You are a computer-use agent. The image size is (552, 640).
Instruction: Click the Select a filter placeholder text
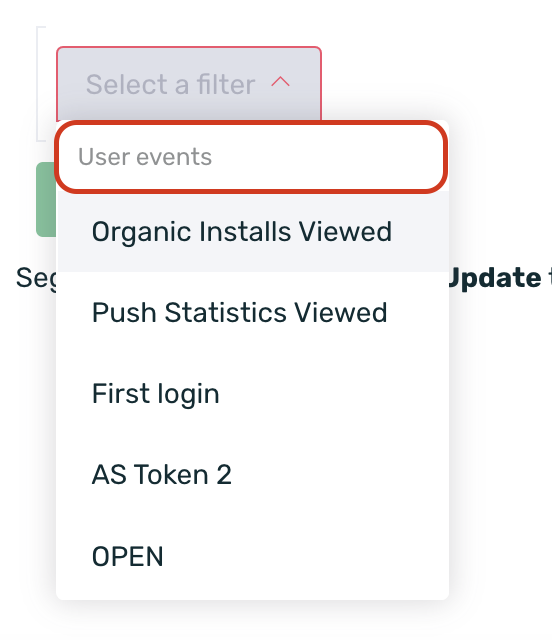point(171,84)
